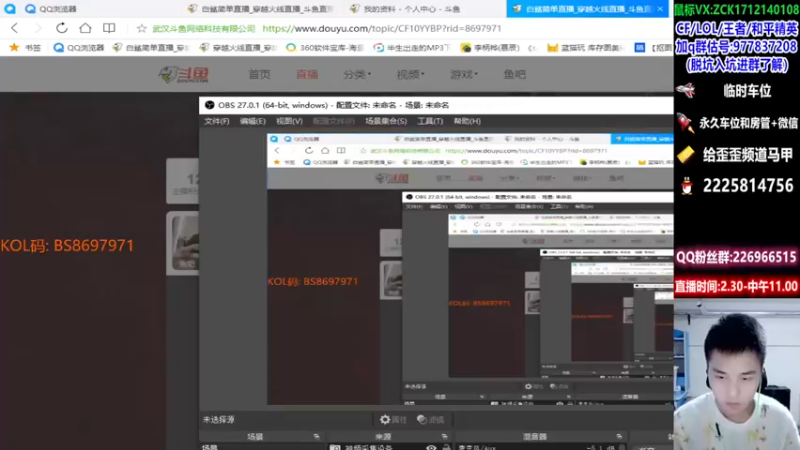Screen dimensions: 800x450
Task: Click the OBS logo in title bar
Action: (x=209, y=105)
